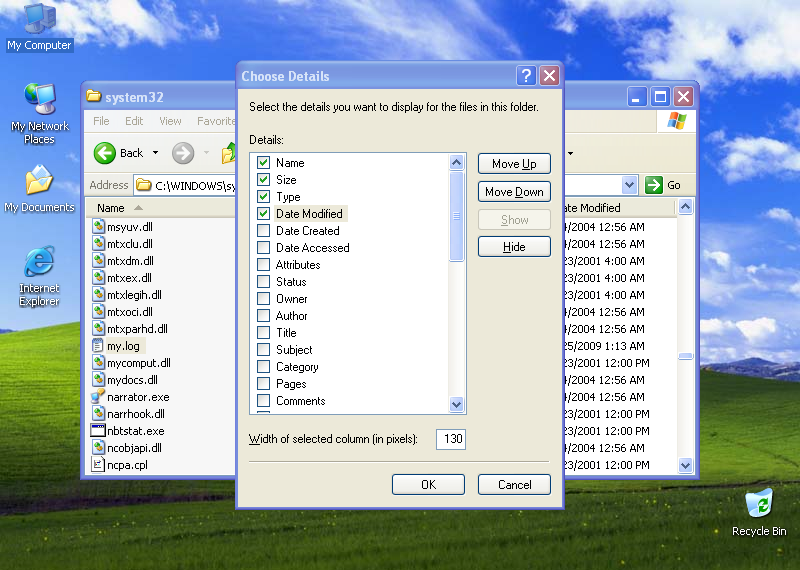Click the Date Modified column header in system32
This screenshot has width=800, height=570.
pyautogui.click(x=619, y=208)
